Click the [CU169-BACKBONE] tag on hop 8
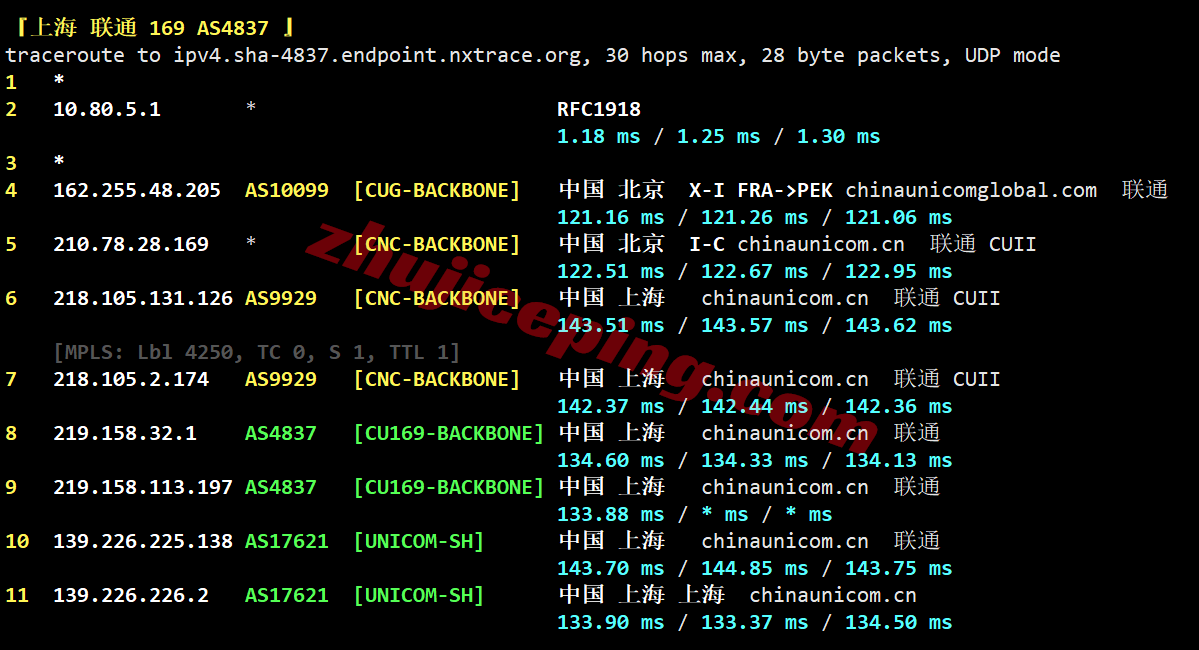Viewport: 1199px width, 650px height. (449, 434)
